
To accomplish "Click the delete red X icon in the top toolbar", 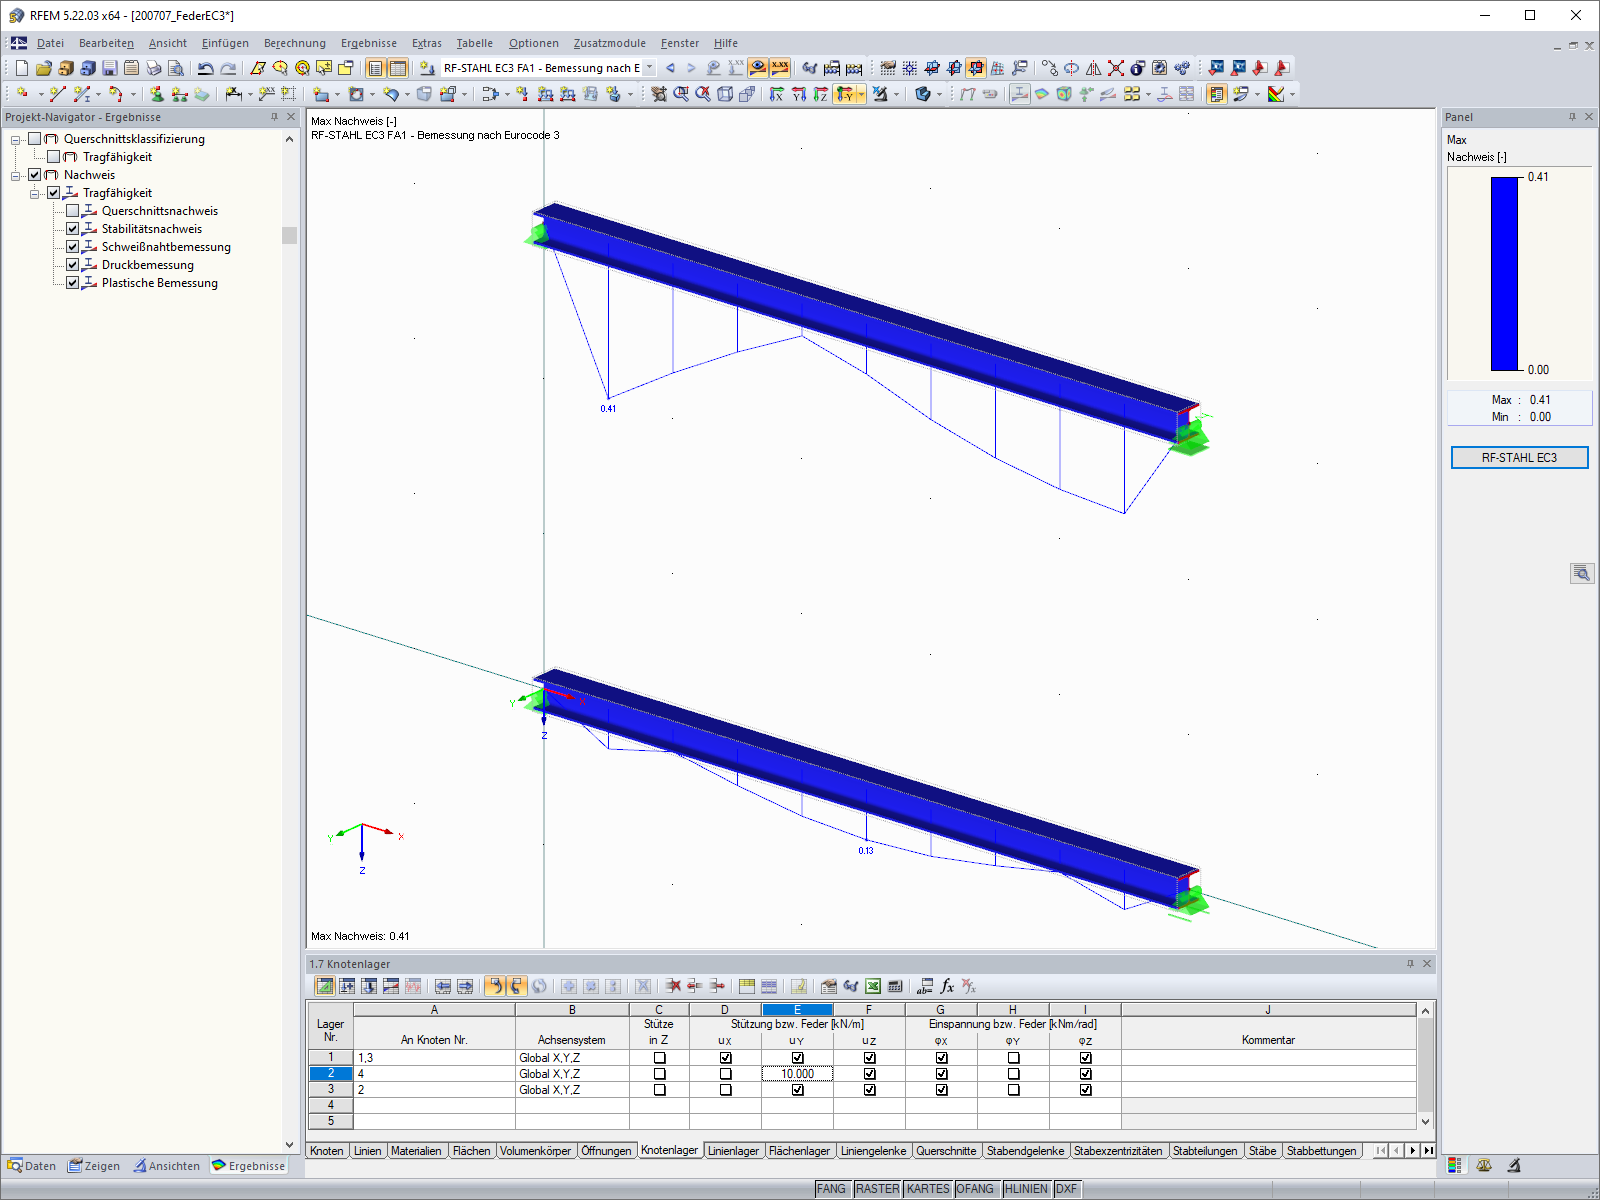I will pyautogui.click(x=1116, y=68).
